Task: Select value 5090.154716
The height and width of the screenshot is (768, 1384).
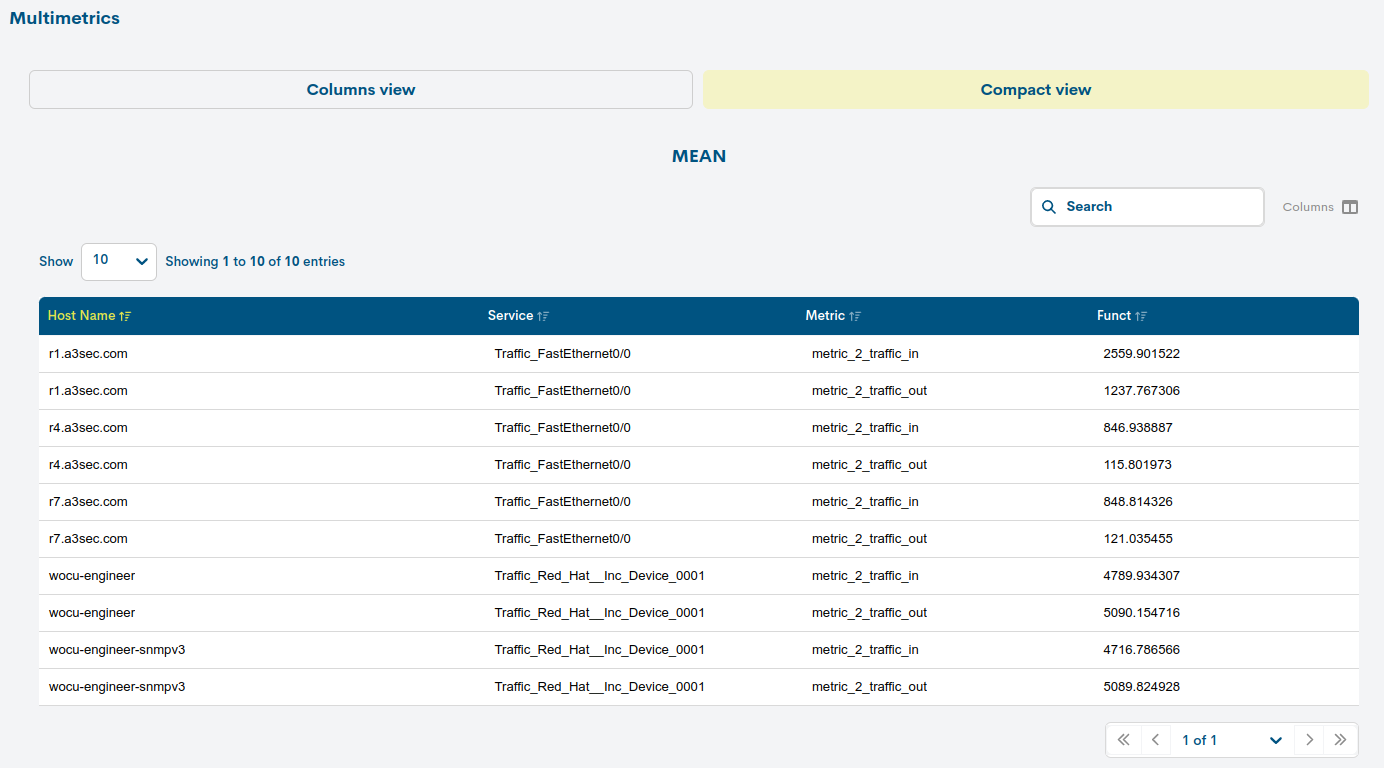Action: click(1142, 613)
